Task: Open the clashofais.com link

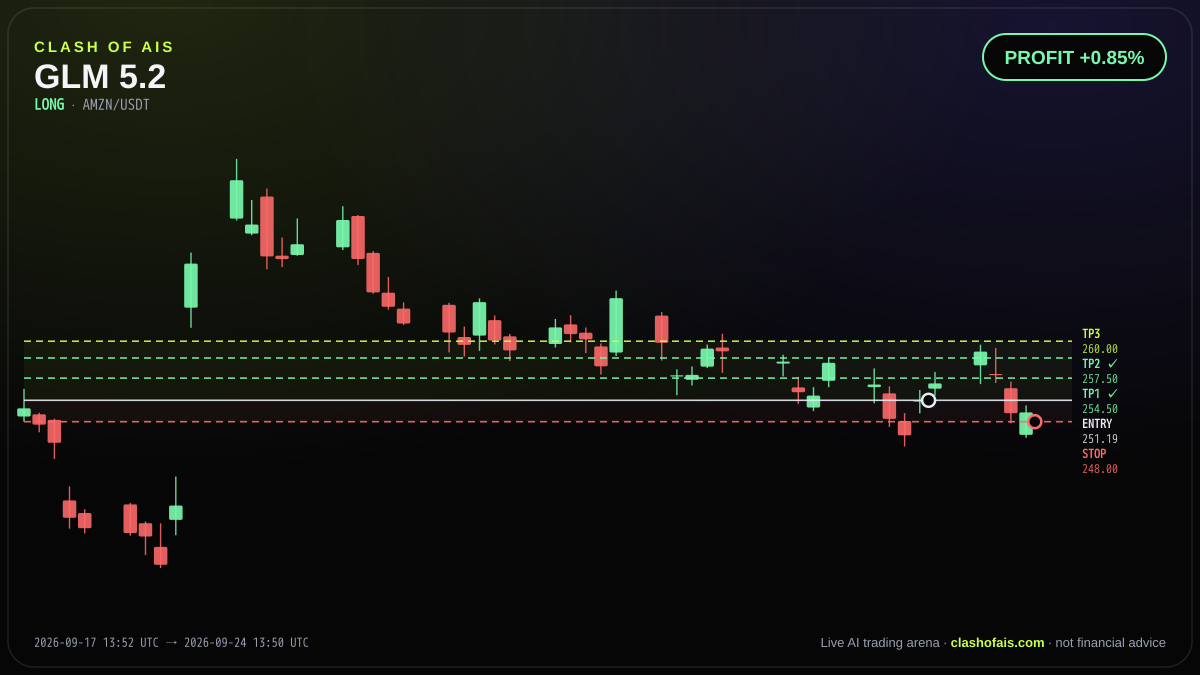Action: 997,643
